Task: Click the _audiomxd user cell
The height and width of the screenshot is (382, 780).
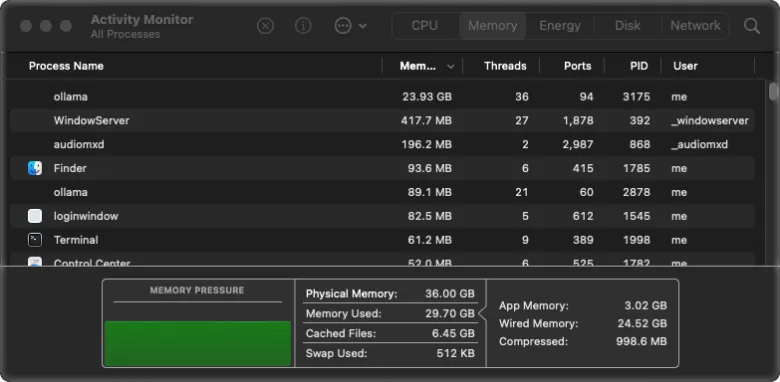Action: click(x=699, y=144)
